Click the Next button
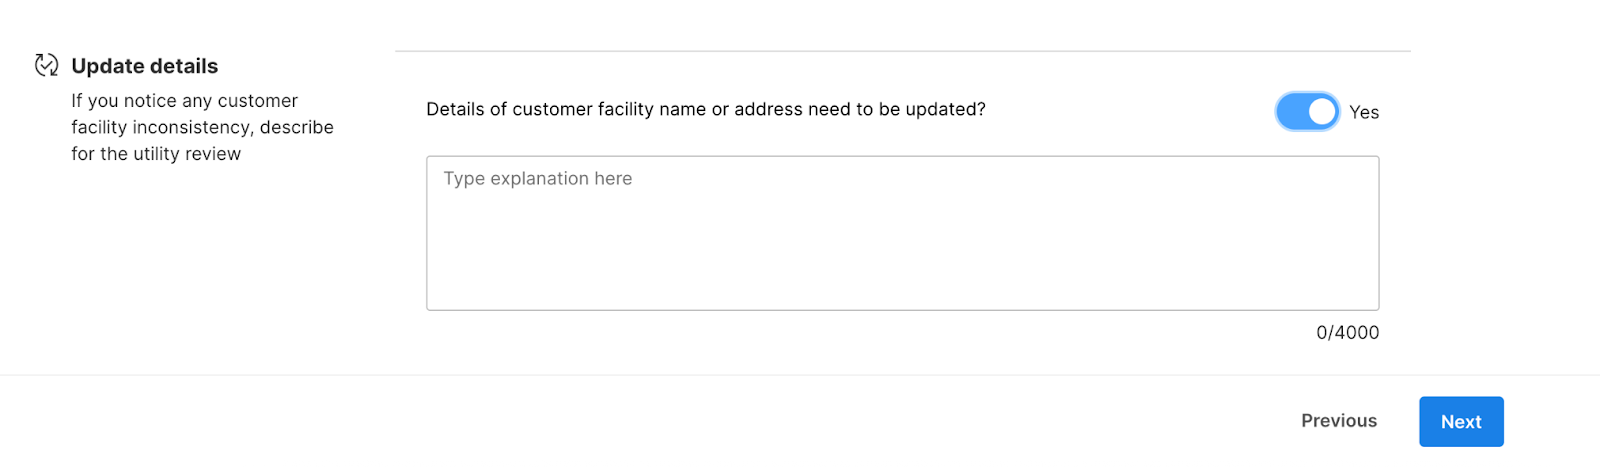 coord(1461,421)
